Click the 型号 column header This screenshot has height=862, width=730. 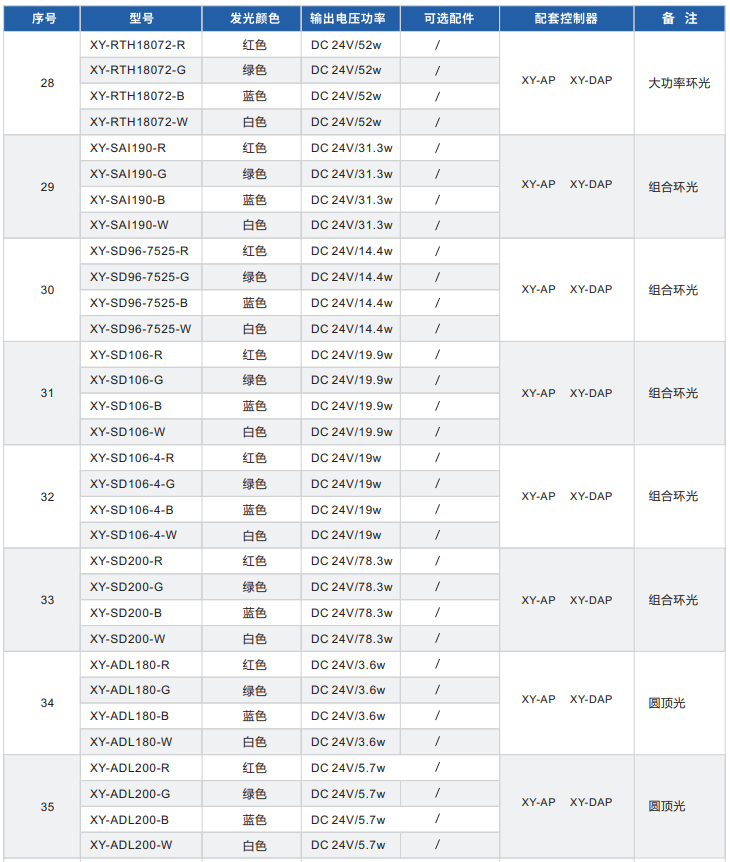[x=141, y=19]
